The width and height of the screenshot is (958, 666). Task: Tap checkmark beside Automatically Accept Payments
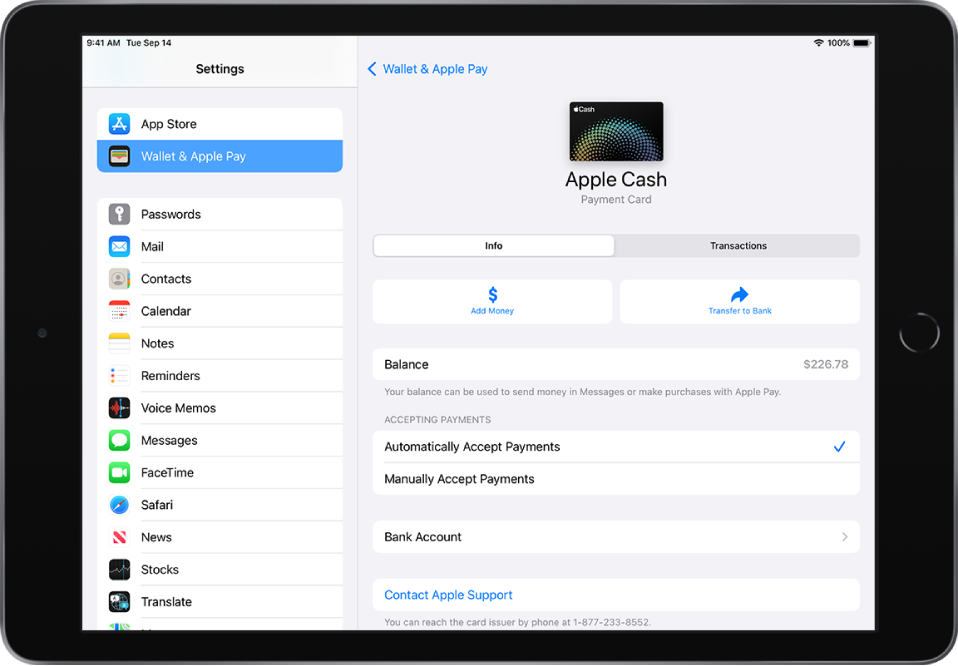tap(839, 447)
